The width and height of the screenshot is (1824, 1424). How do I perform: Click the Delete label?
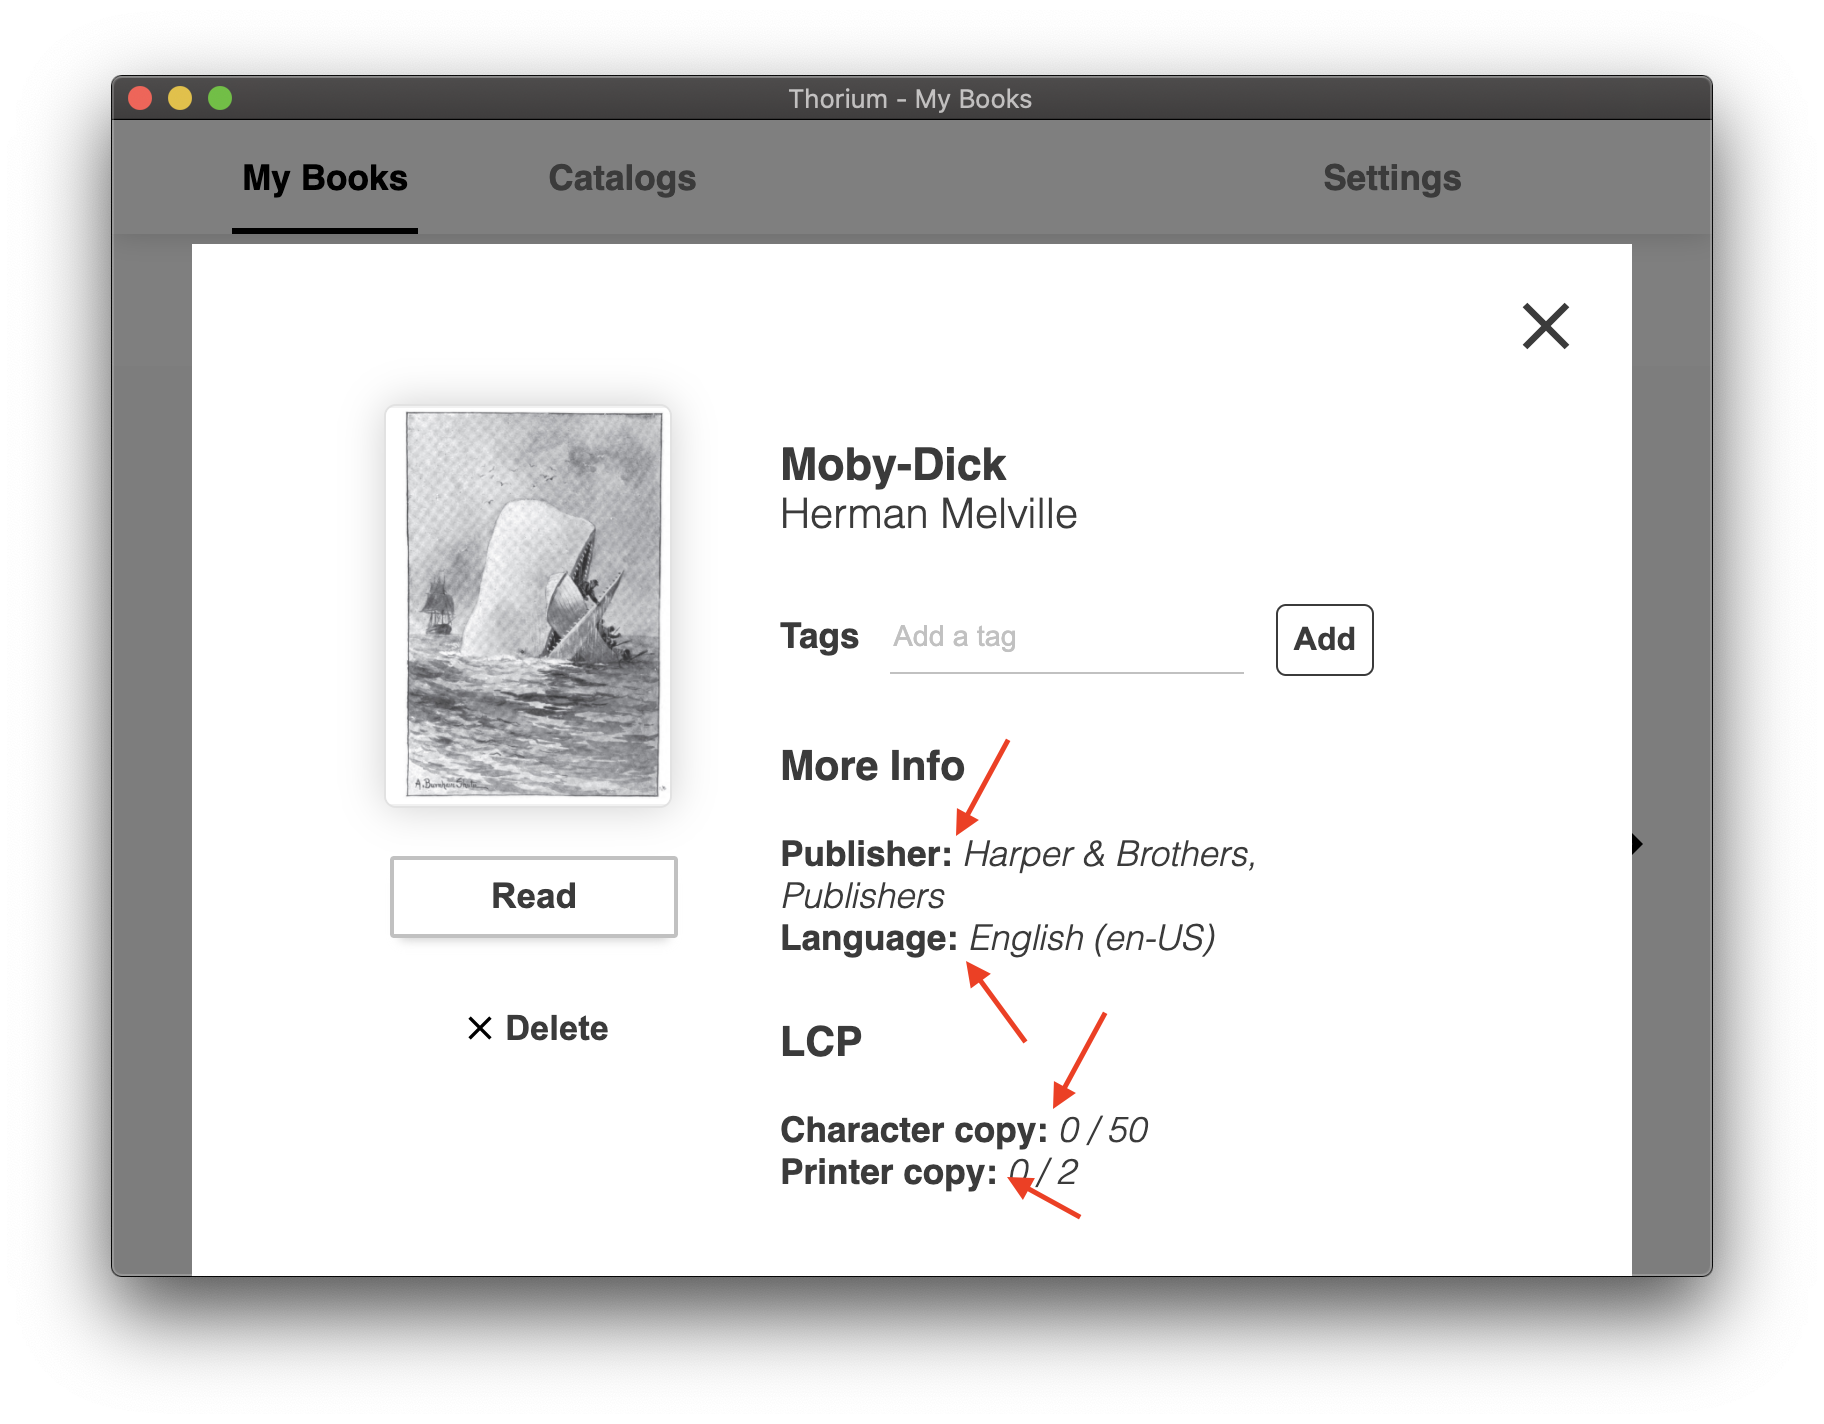pyautogui.click(x=557, y=1028)
